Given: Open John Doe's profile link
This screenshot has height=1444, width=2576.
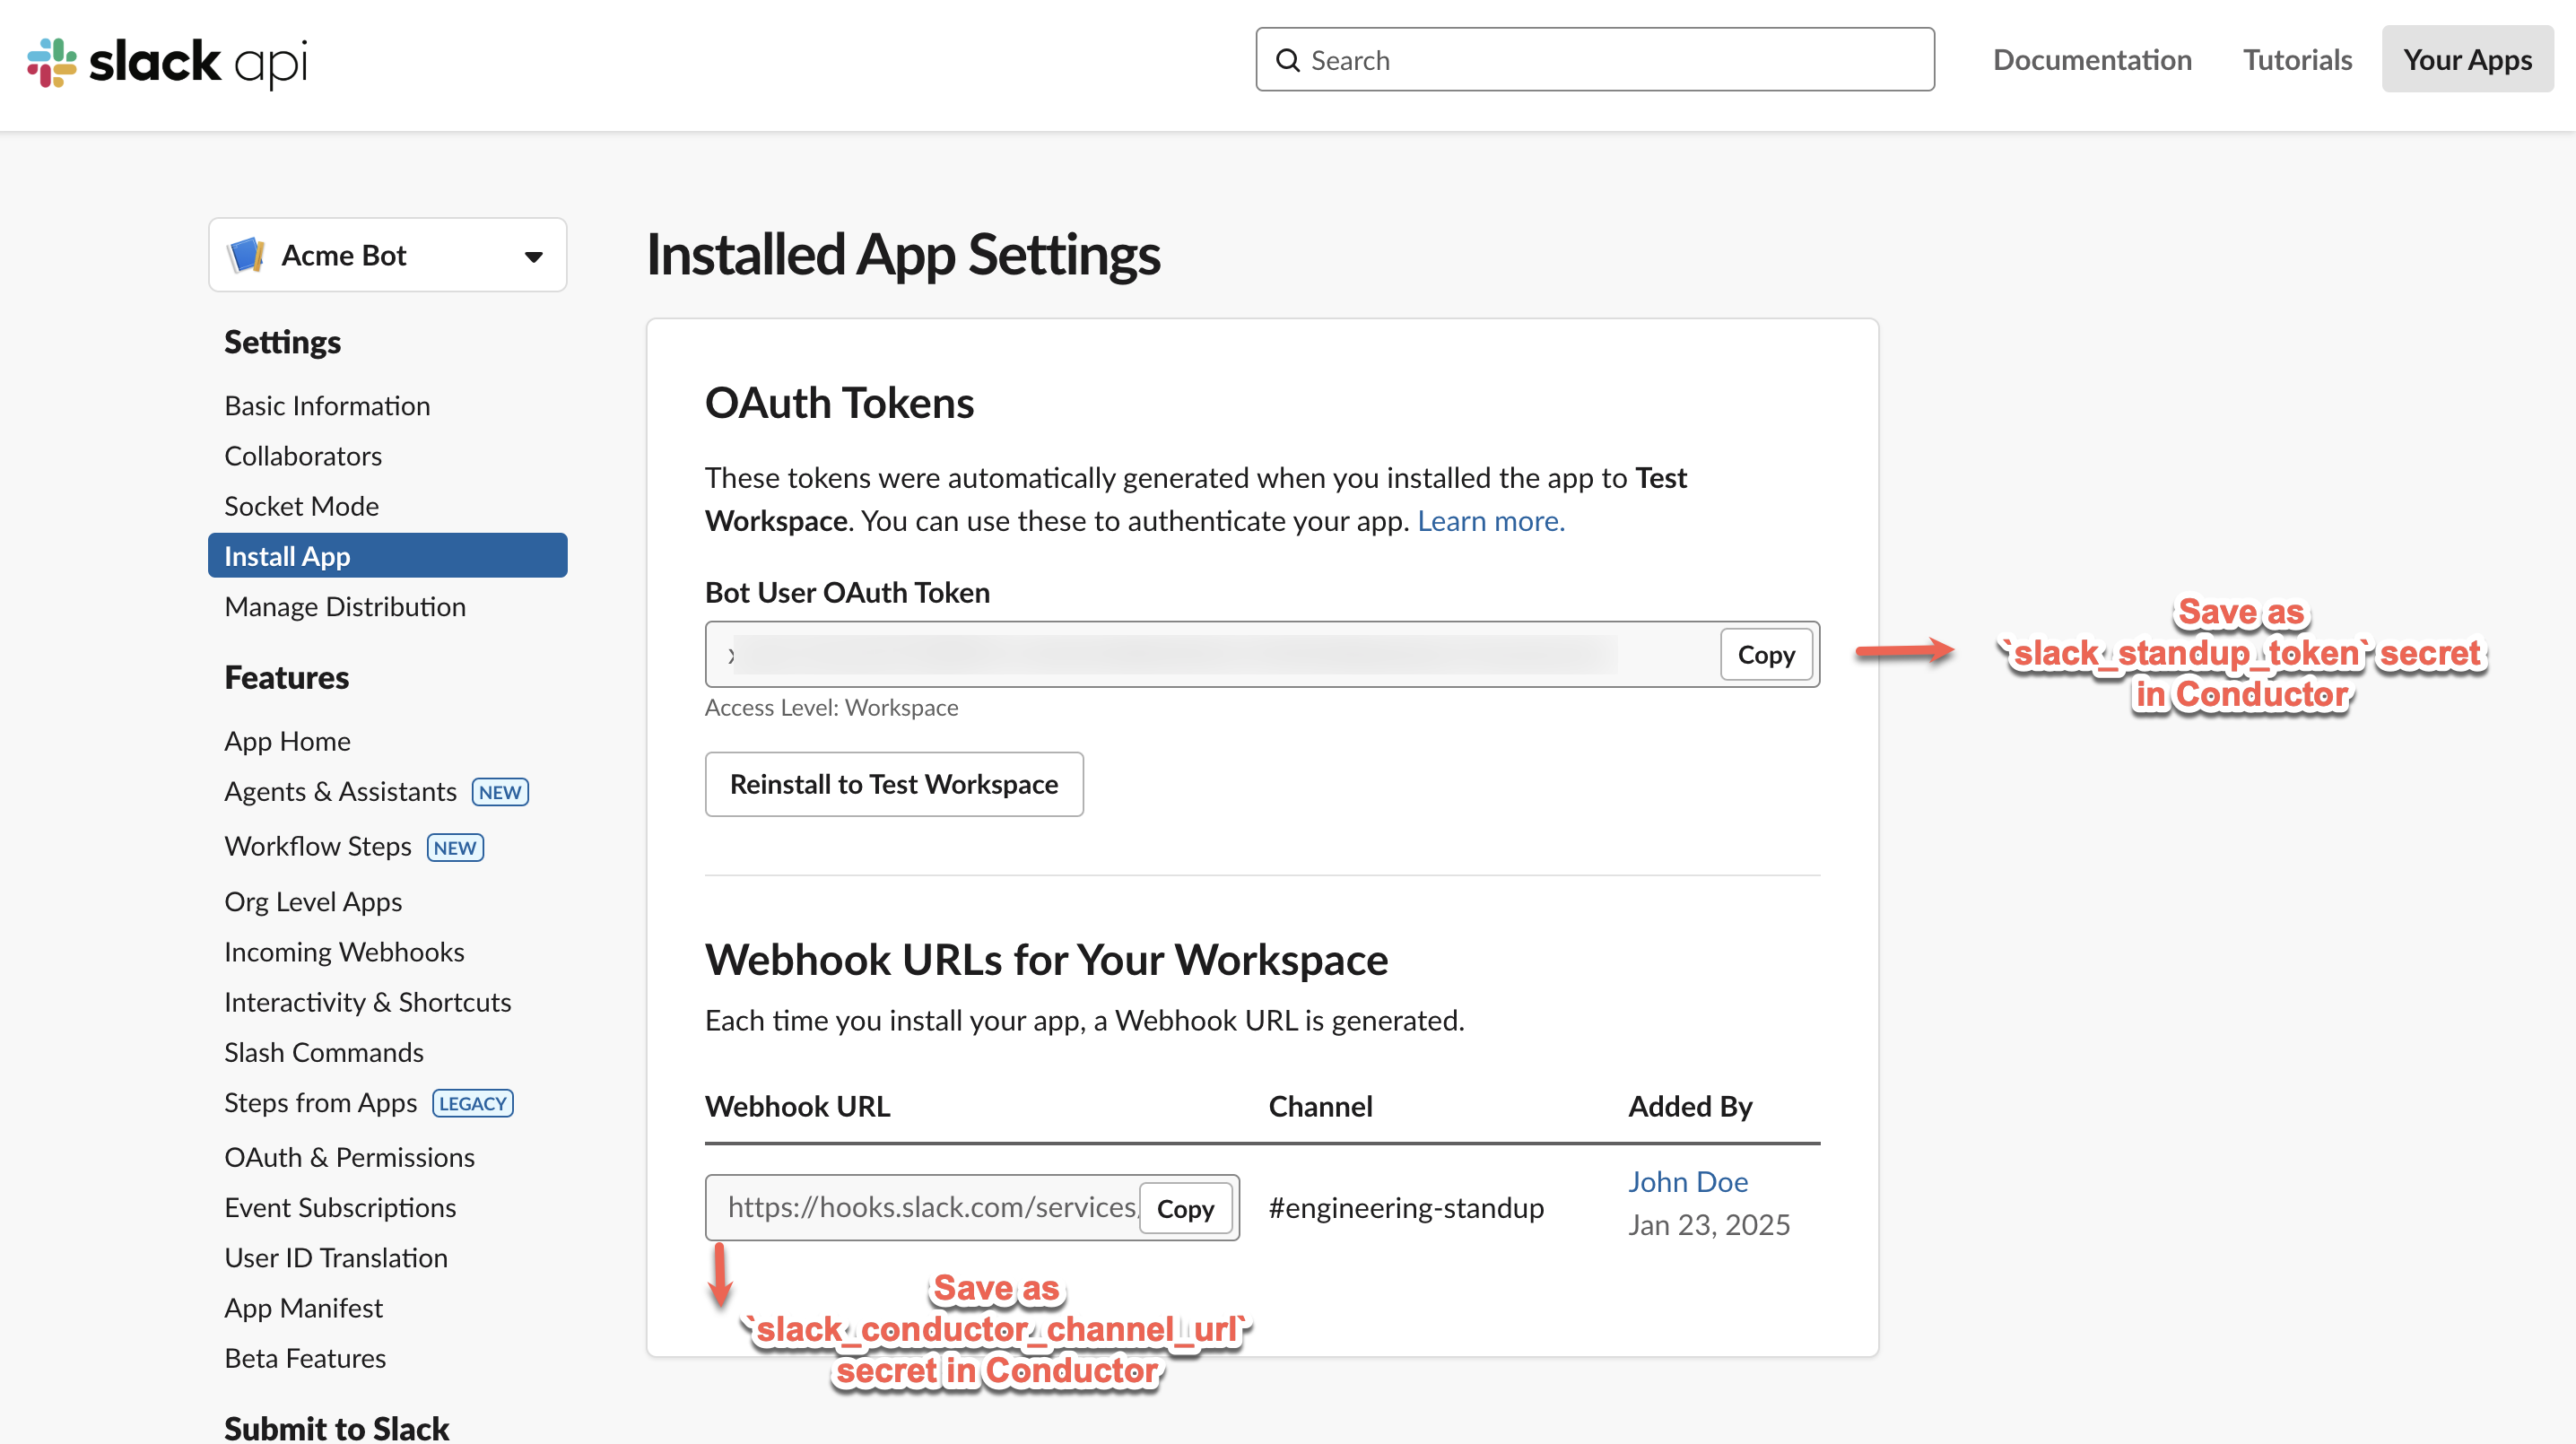Looking at the screenshot, I should [x=1688, y=1182].
